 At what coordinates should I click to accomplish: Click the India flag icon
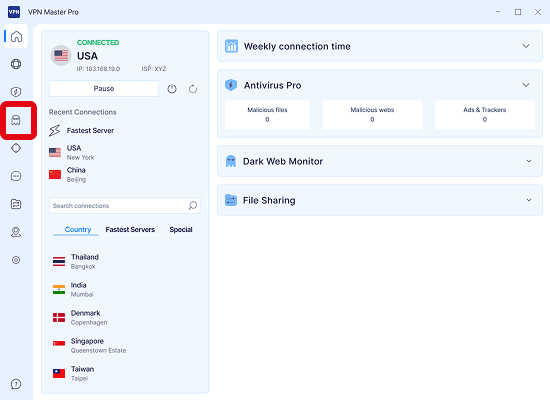click(59, 289)
